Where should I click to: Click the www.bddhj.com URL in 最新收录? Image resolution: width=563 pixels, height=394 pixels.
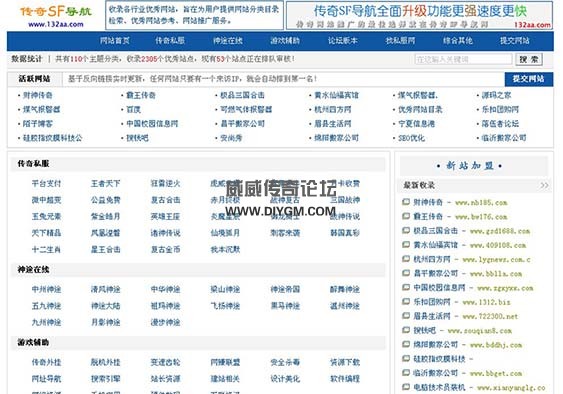pyautogui.click(x=496, y=345)
